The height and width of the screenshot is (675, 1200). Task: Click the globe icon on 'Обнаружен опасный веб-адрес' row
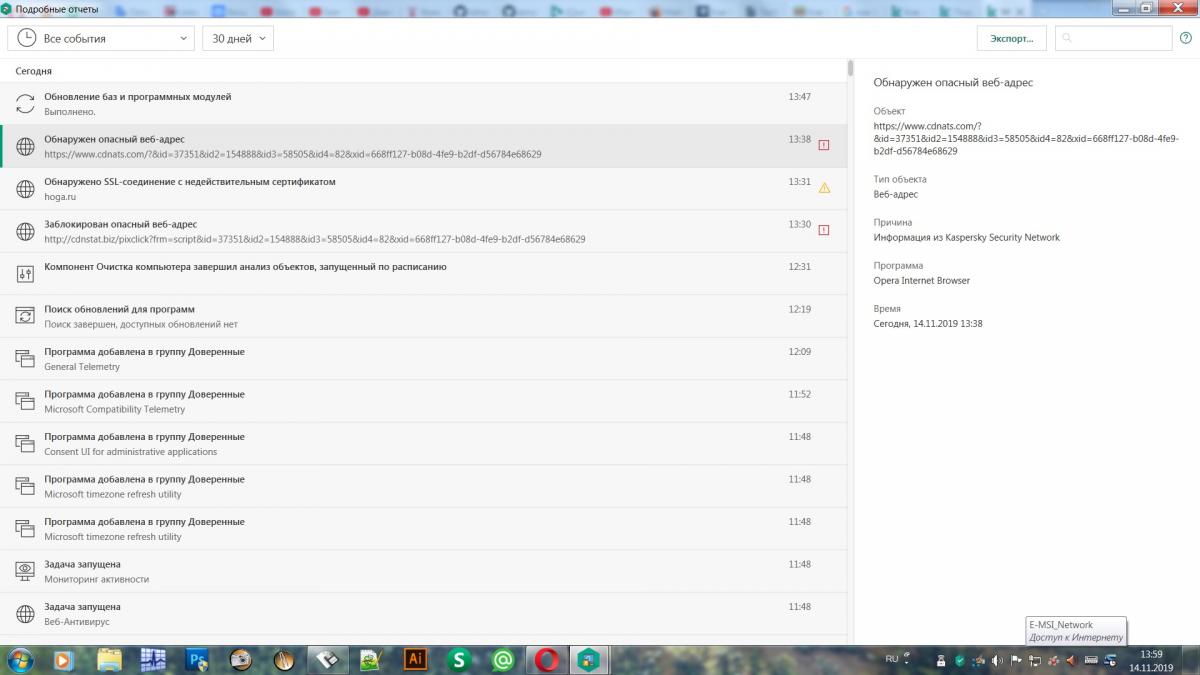(25, 146)
